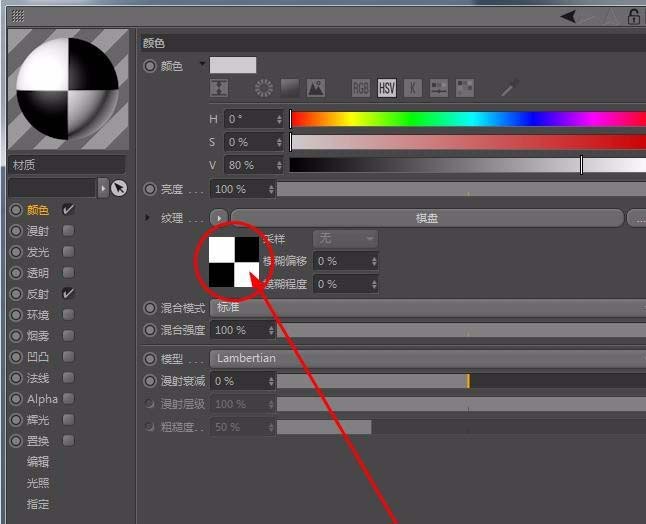Click the 纹理 arrow button to open texture menu
This screenshot has width=646, height=524.
(x=219, y=218)
